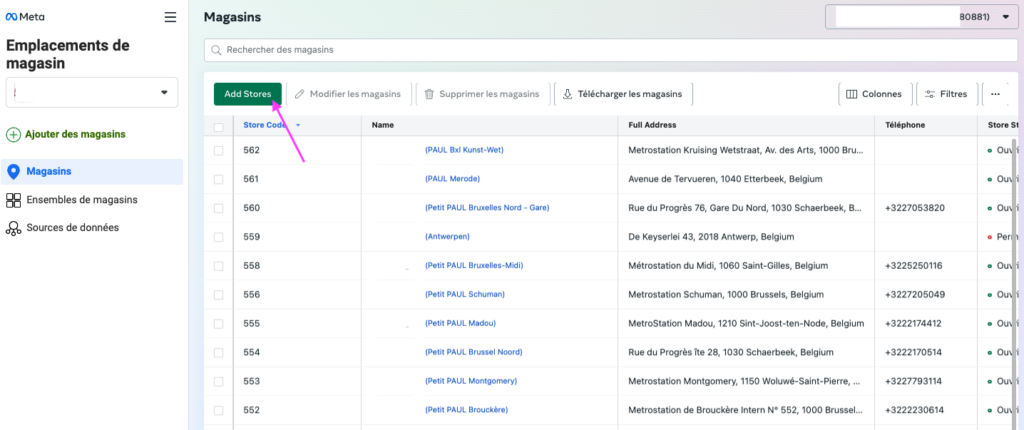Image resolution: width=1024 pixels, height=430 pixels.
Task: Check the box for store 555
Action: pos(219,323)
